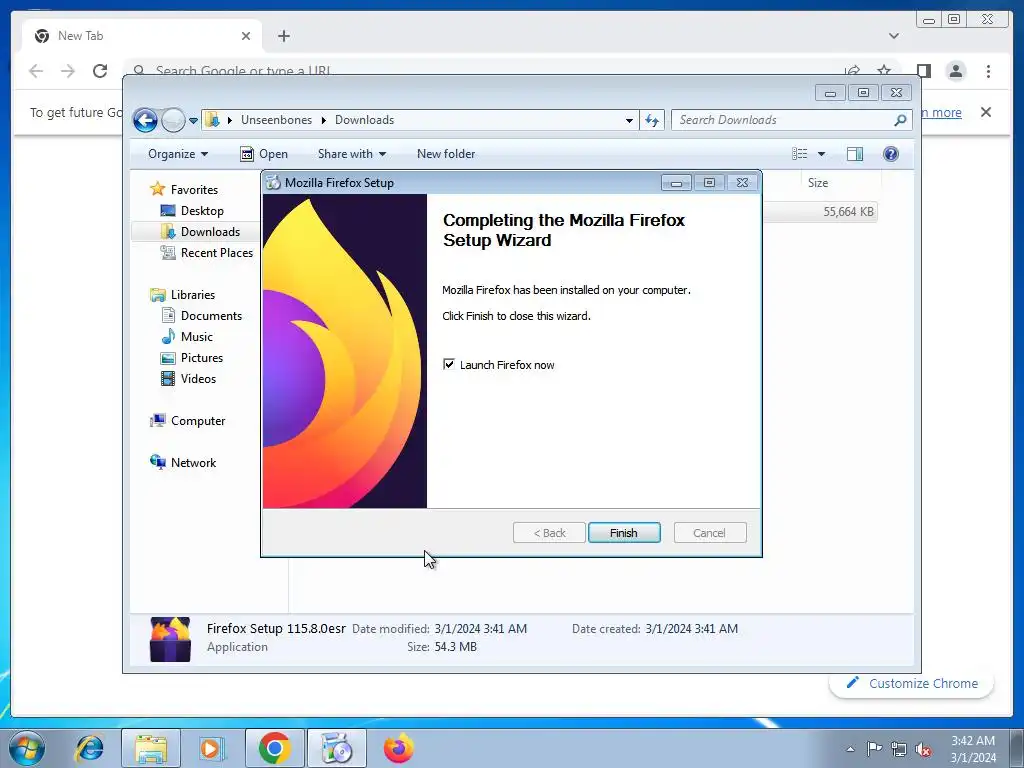The width and height of the screenshot is (1024, 768).
Task: Click Finish in Firefox Setup wizard
Action: pos(624,533)
